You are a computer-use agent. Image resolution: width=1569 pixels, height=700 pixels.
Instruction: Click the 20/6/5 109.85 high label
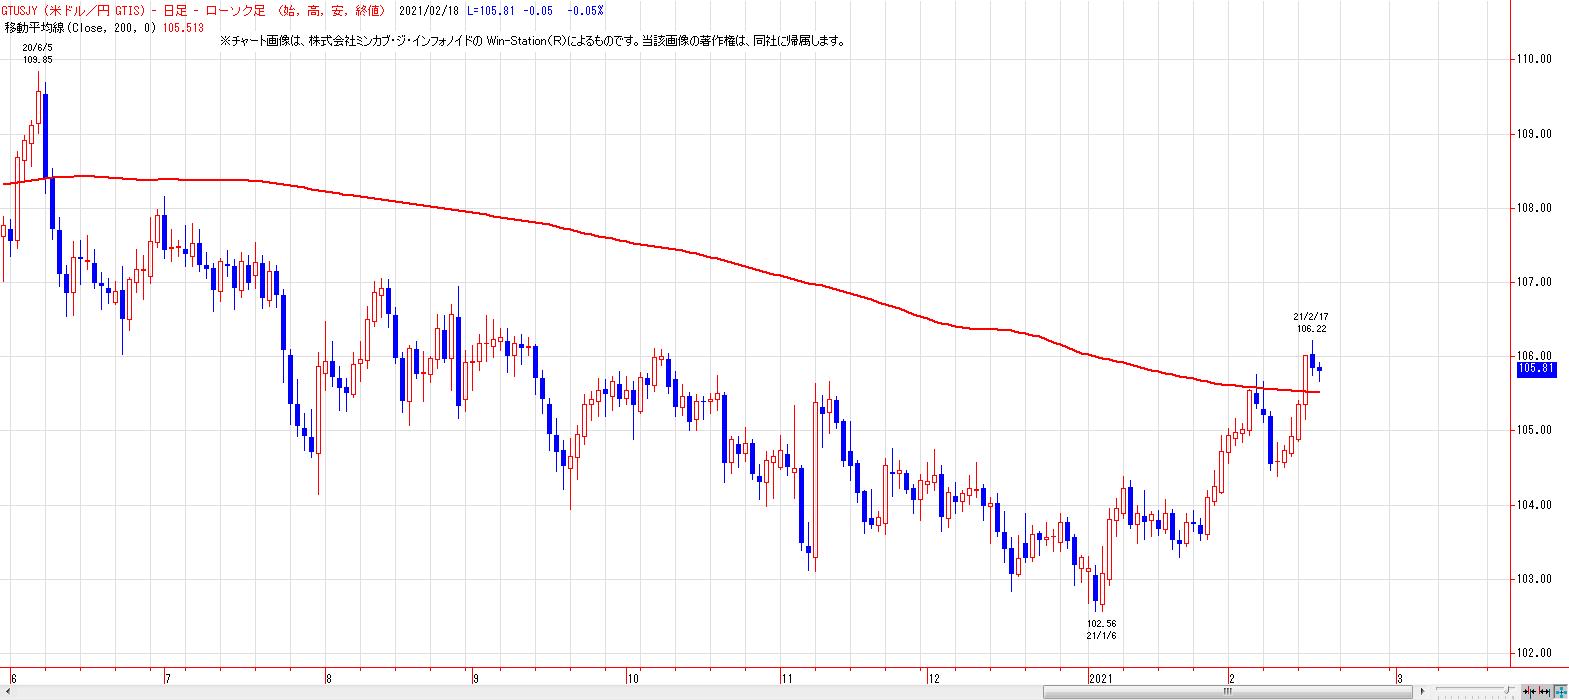point(38,53)
